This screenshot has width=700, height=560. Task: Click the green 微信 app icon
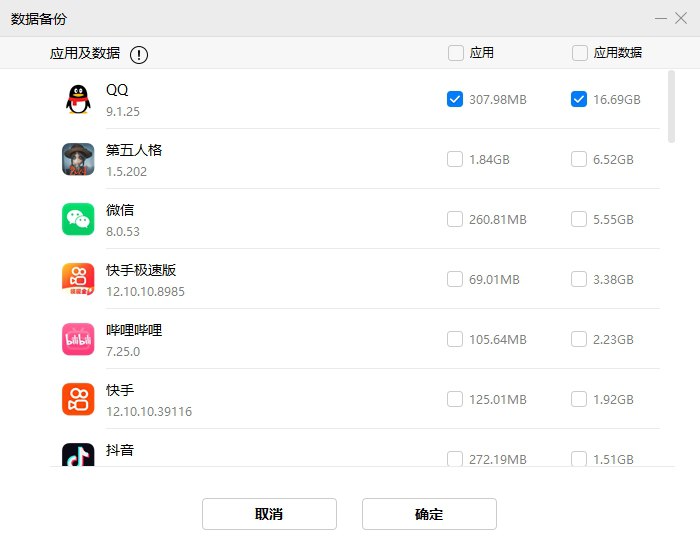click(x=78, y=219)
